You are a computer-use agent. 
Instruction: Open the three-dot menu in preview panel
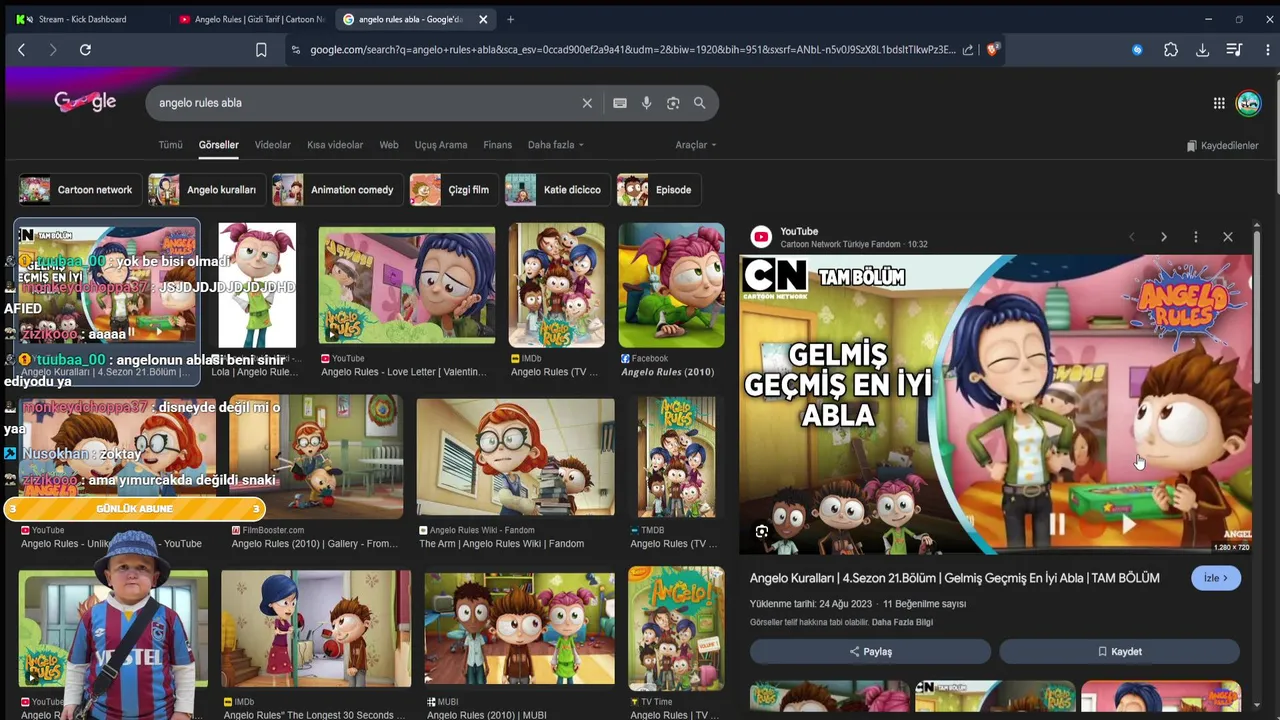pos(1195,237)
